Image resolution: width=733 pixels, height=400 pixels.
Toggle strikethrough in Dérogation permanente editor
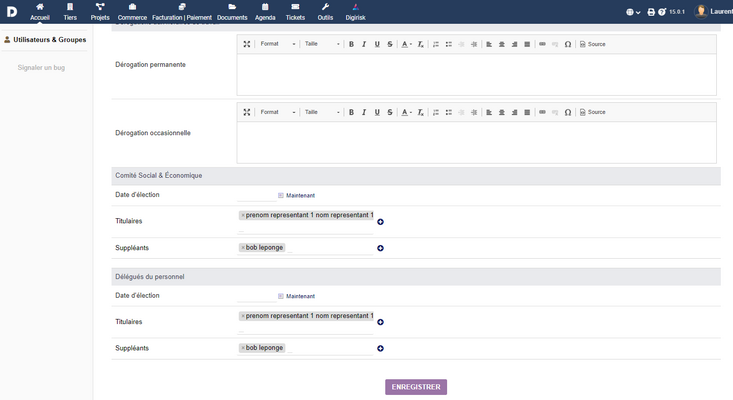389,44
